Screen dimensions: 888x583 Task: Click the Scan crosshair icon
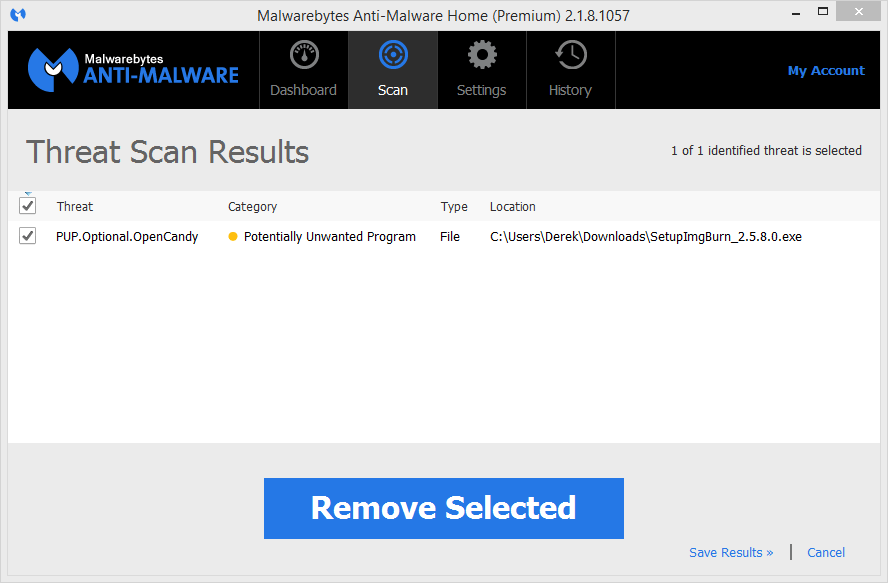[392, 54]
